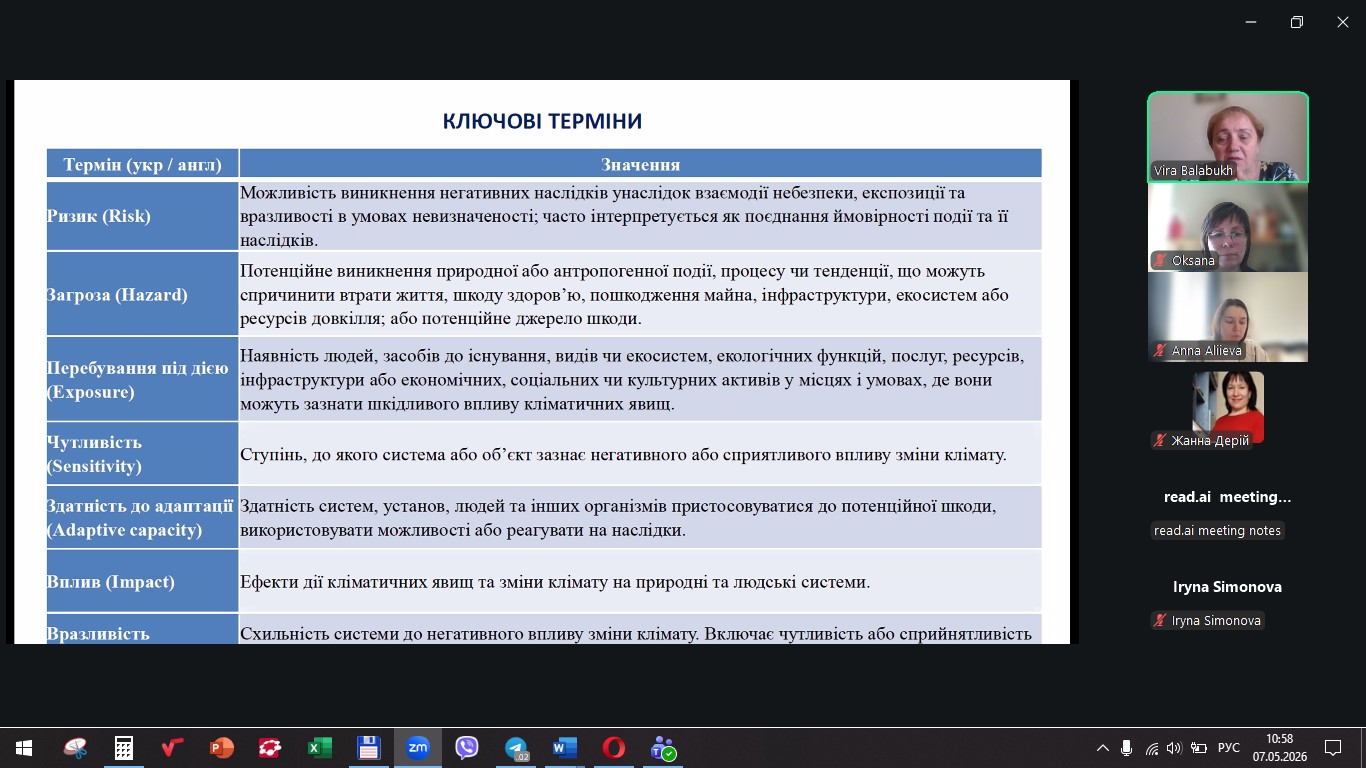This screenshot has height=768, width=1366.
Task: Click the 'Перебування під дією (Exposure)' cell
Action: coord(143,379)
